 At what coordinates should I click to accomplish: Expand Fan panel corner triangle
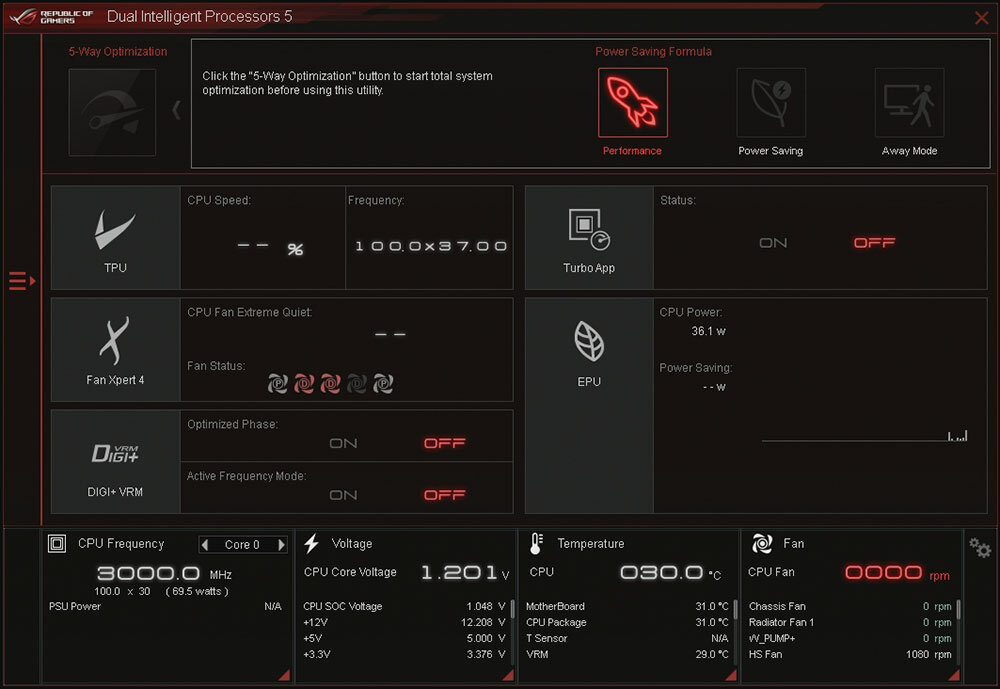coord(954,675)
